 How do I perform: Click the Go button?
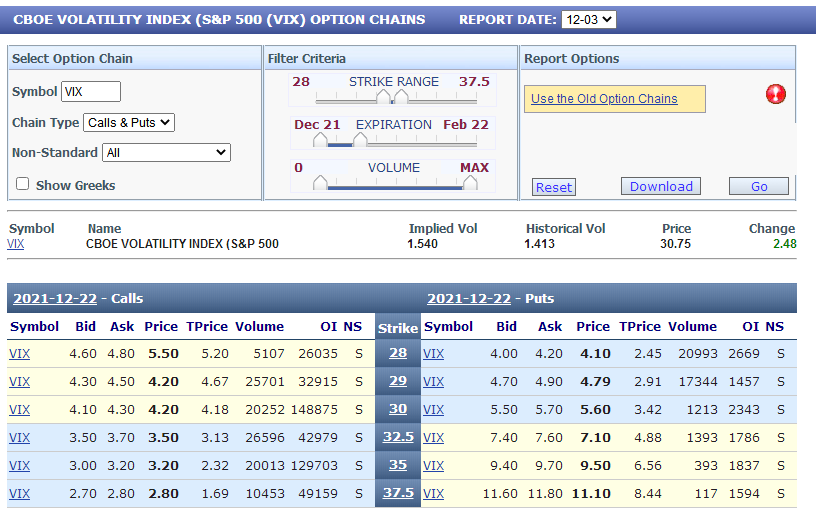click(x=759, y=186)
